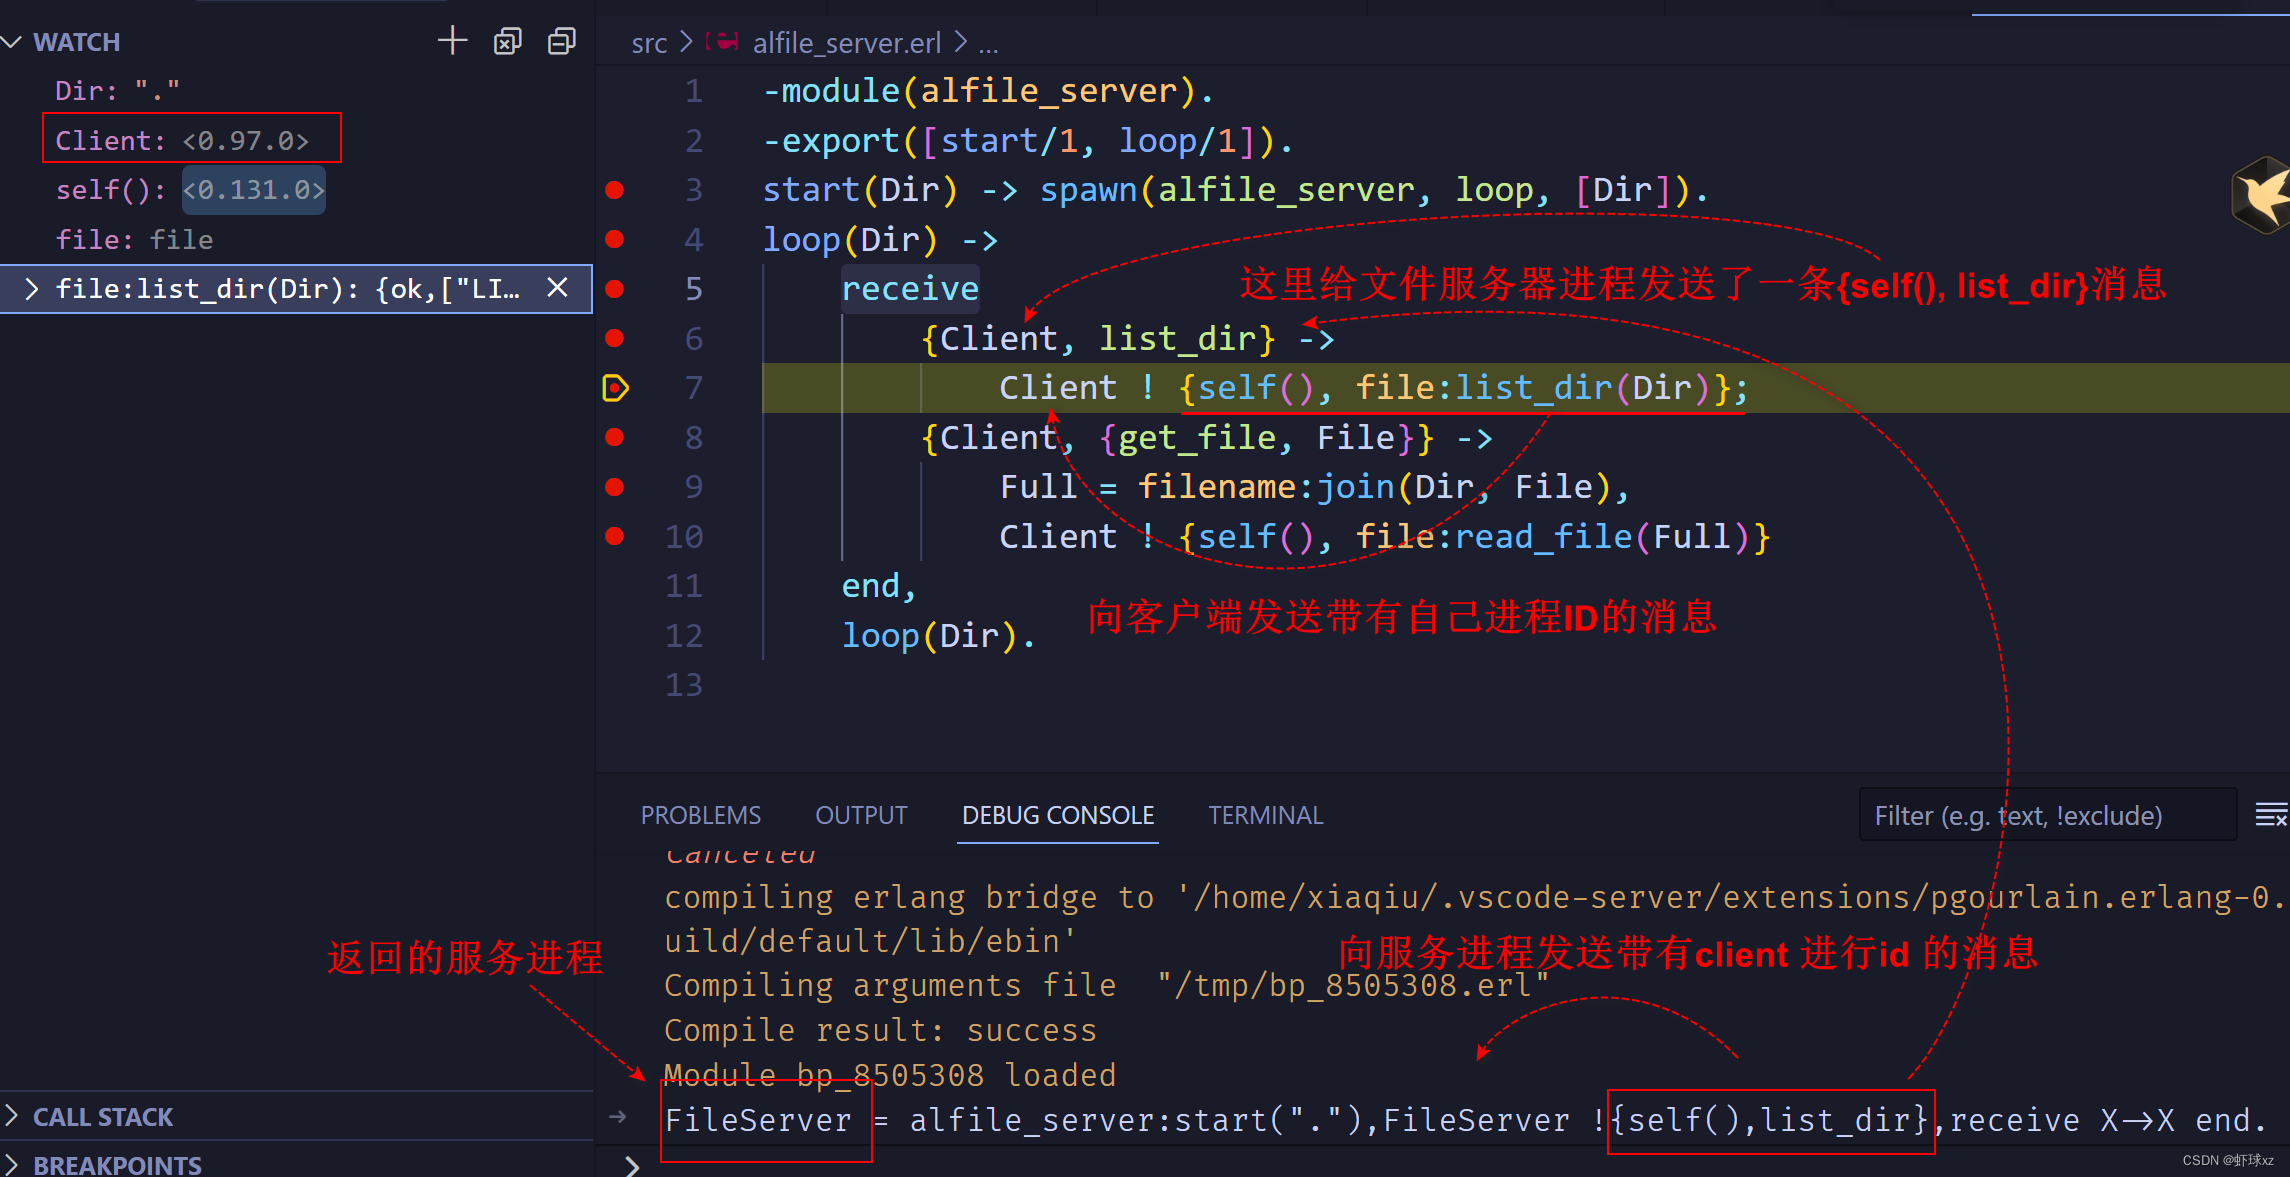Click 'Module bp_8505308 loaded' console line

point(889,1075)
